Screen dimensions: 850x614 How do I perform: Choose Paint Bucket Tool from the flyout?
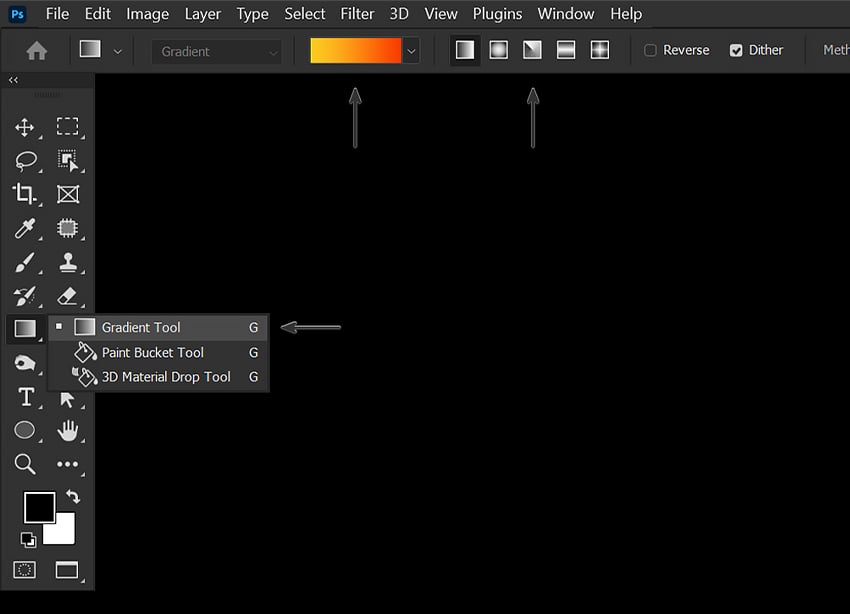point(153,352)
